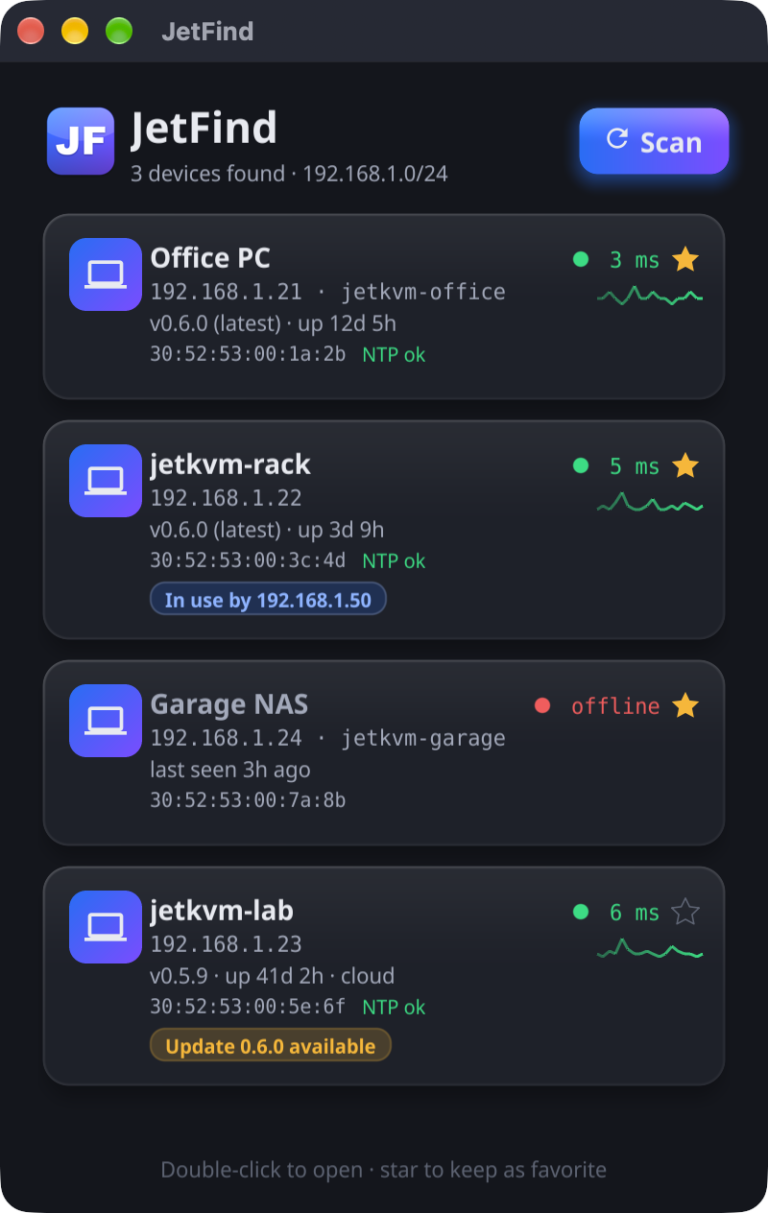This screenshot has width=768, height=1213.
Task: Click 'v0.6.0 (latest) · up 12d 5h' text
Action: [273, 324]
